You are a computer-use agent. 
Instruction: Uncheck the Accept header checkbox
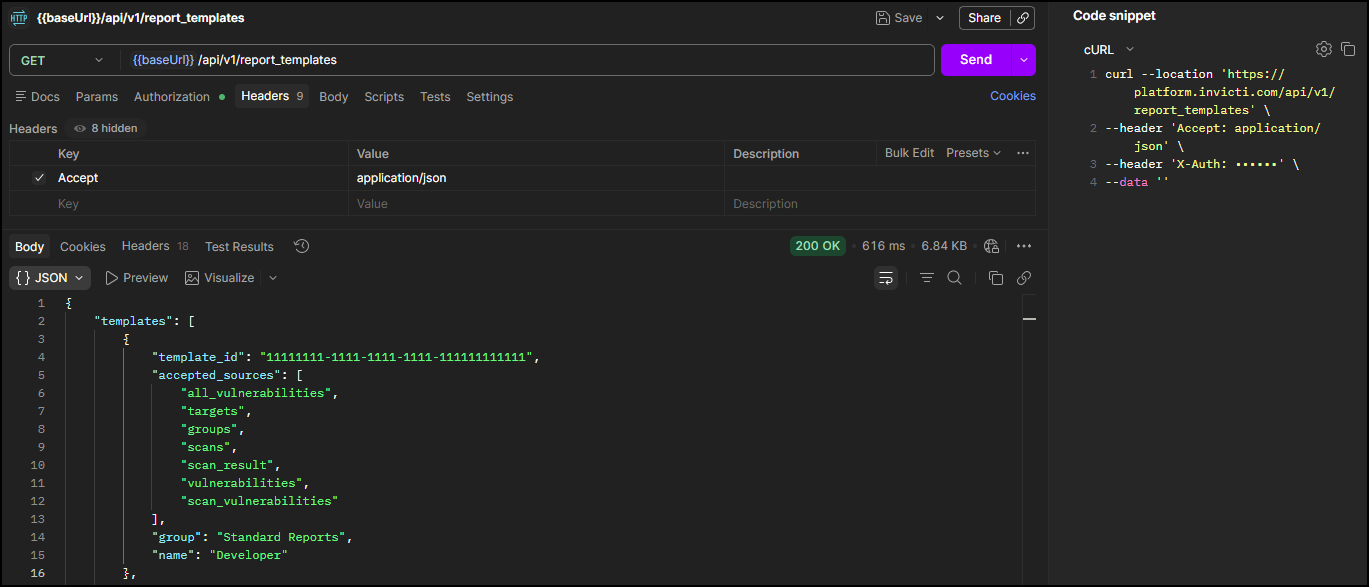[x=39, y=178]
